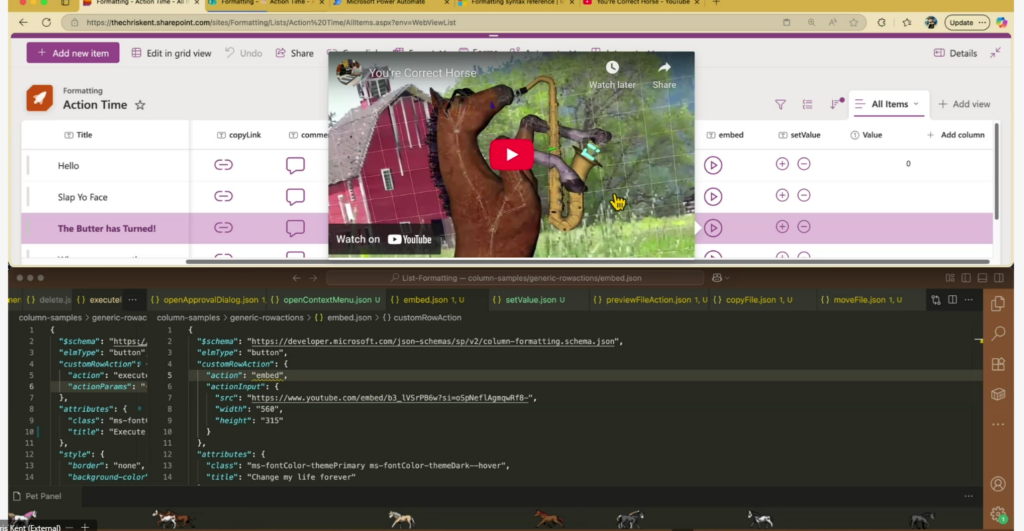Click the browser refresh icon

click(x=46, y=22)
